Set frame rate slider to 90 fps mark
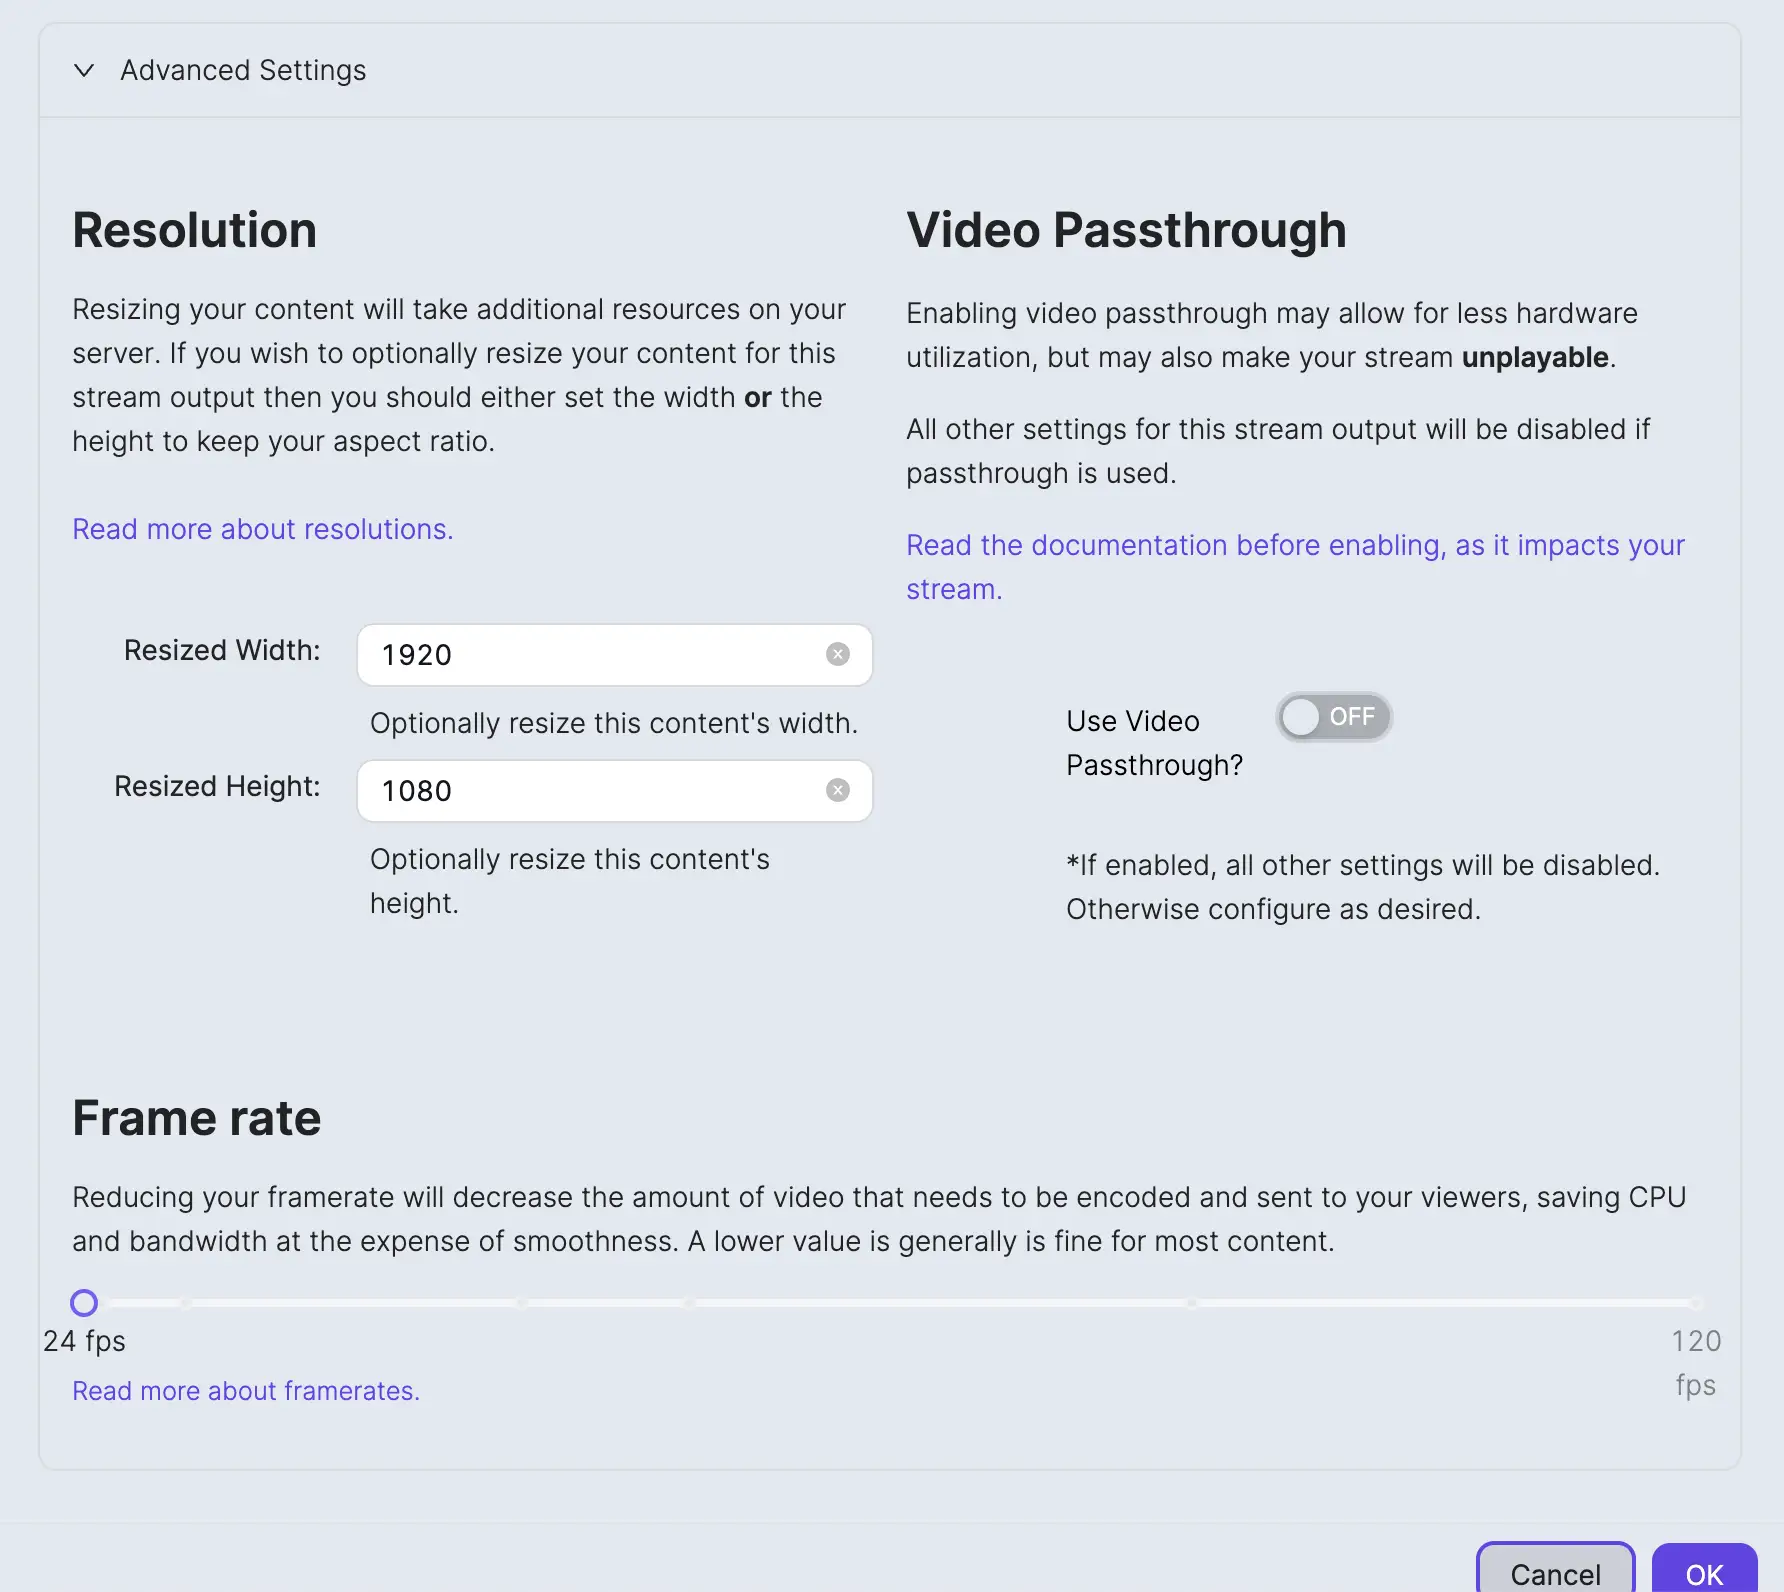The height and width of the screenshot is (1592, 1784). pos(1192,1303)
